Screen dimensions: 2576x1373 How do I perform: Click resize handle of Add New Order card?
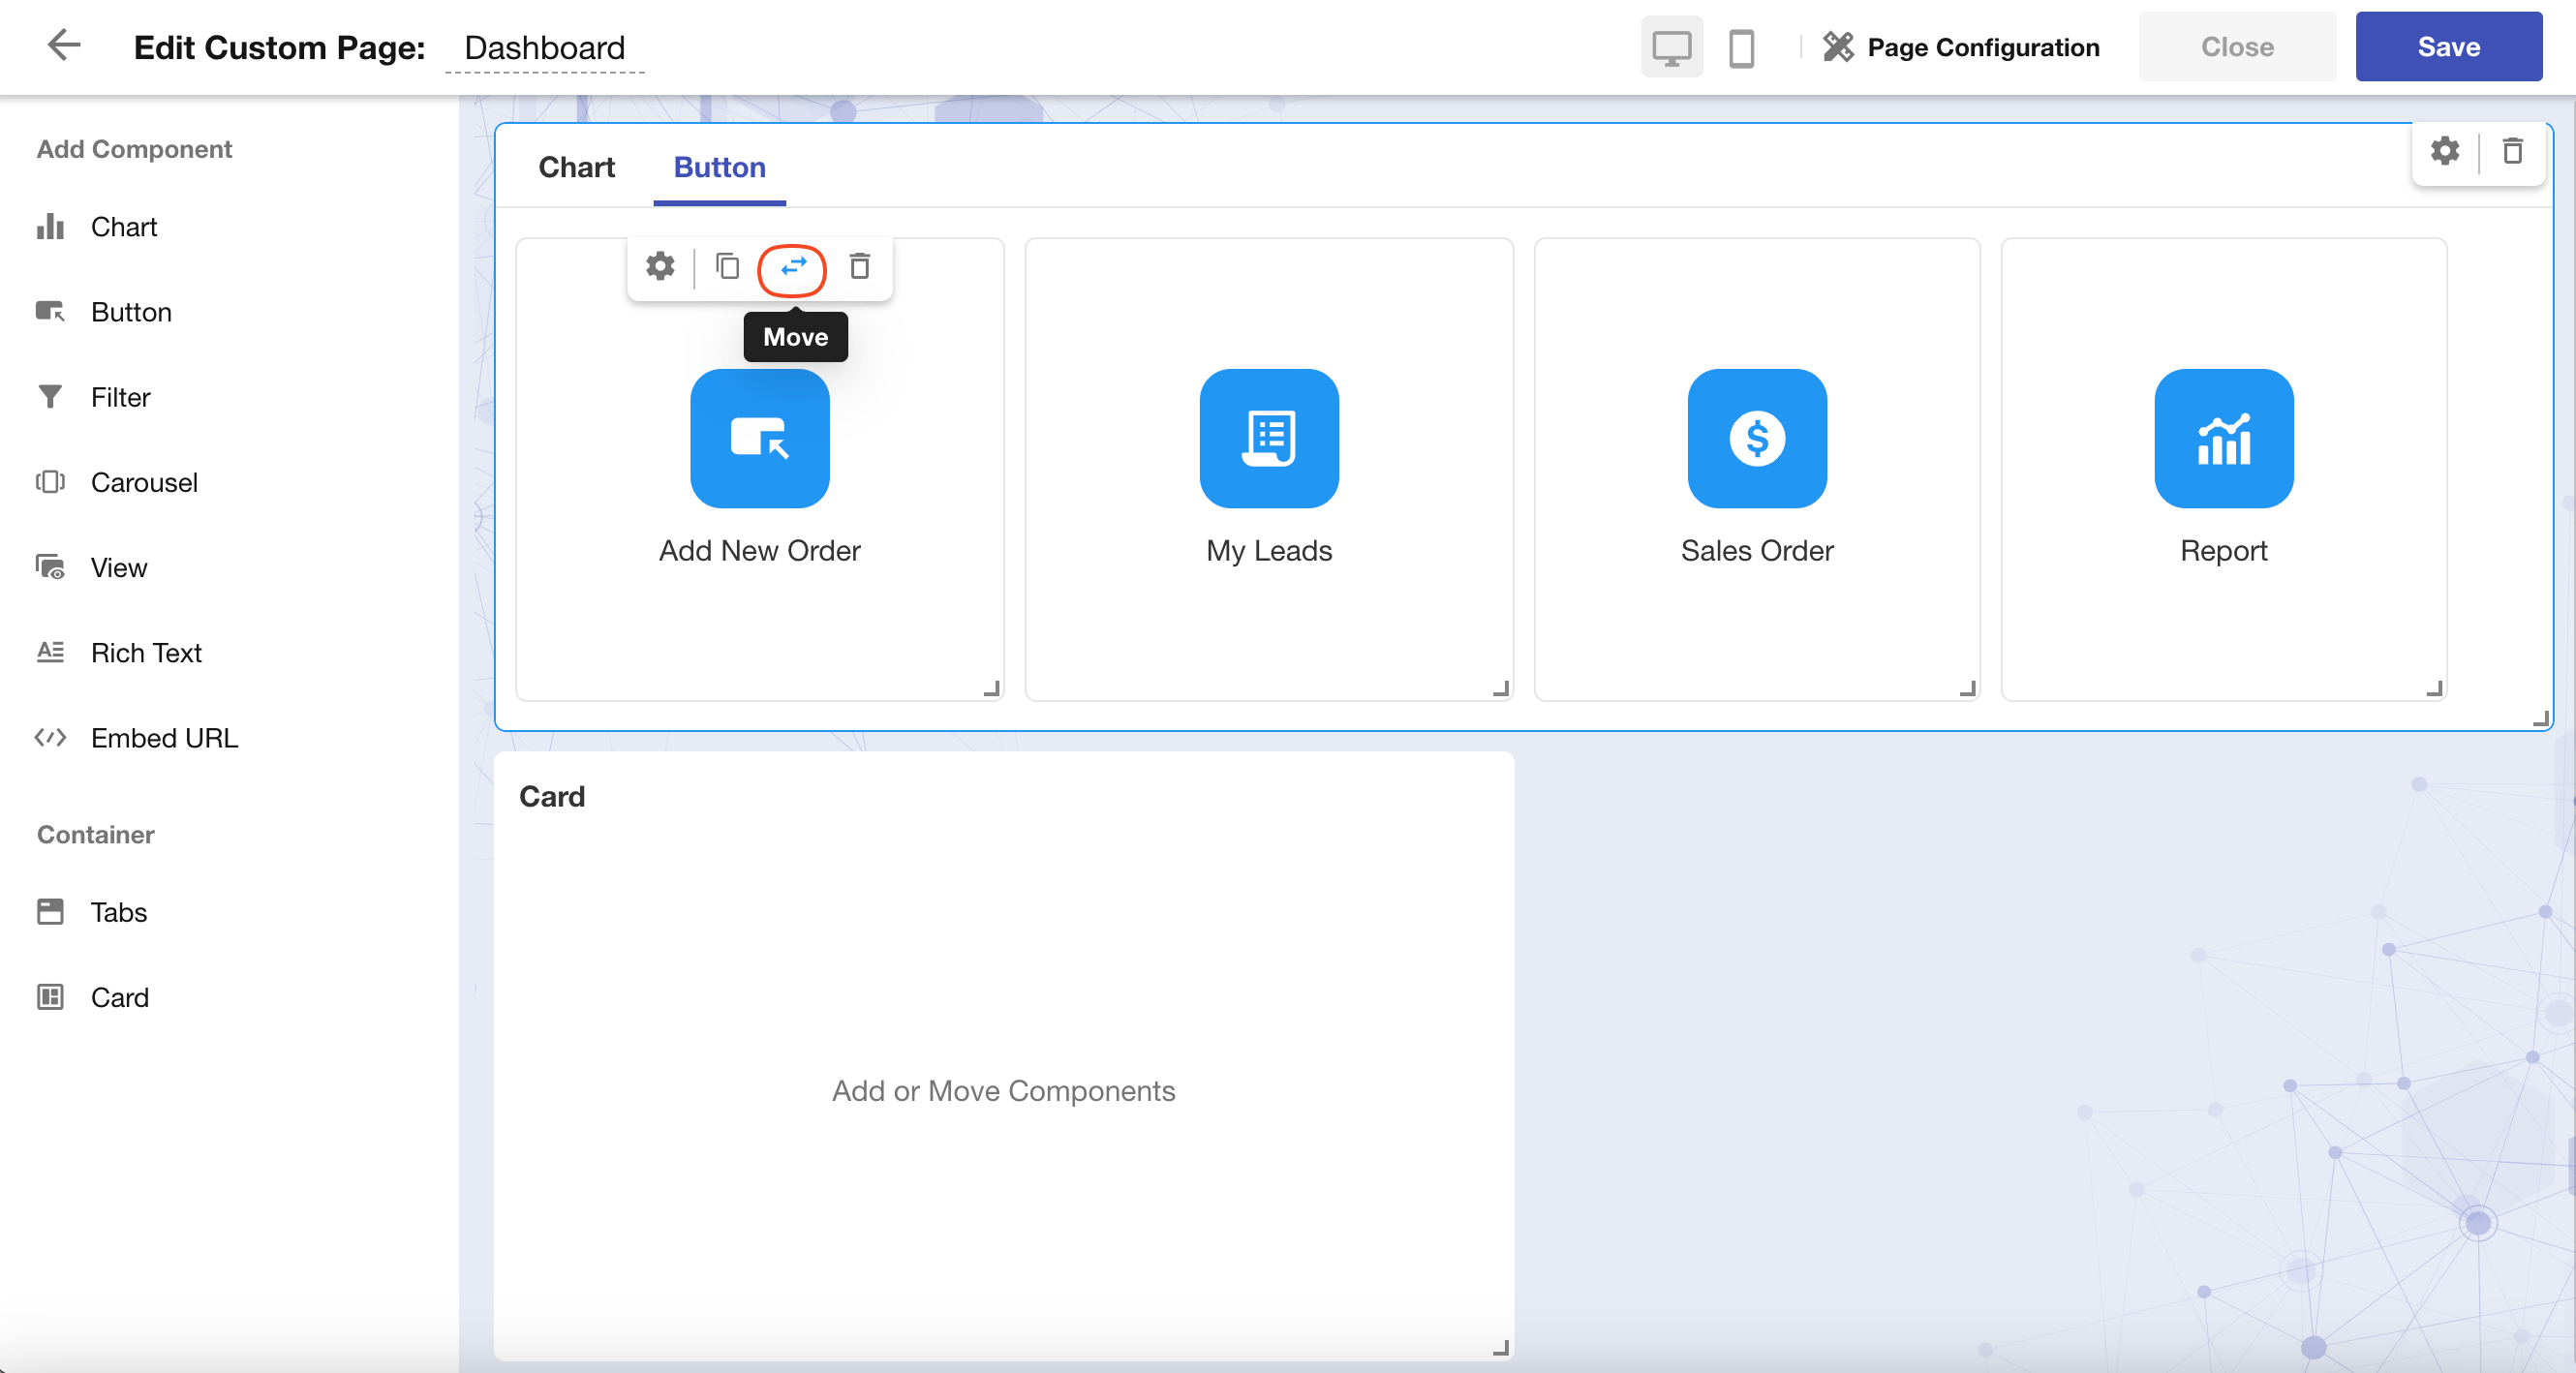[992, 688]
